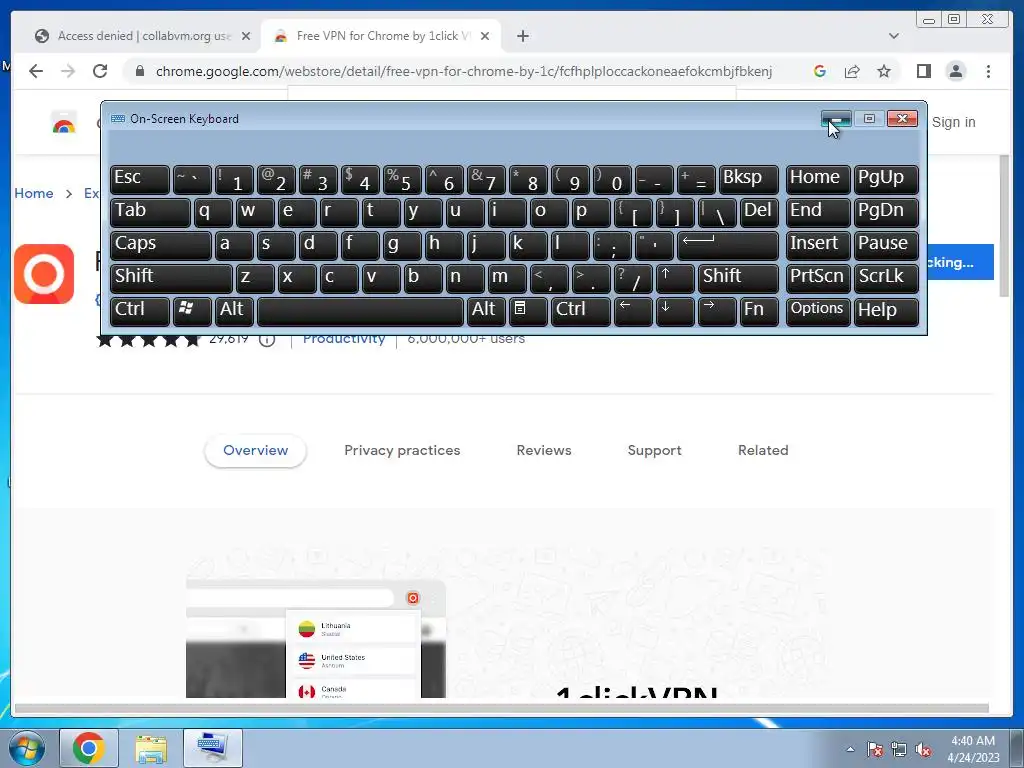This screenshot has height=768, width=1024.
Task: Click the up arrow key on keyboard
Action: coord(675,278)
